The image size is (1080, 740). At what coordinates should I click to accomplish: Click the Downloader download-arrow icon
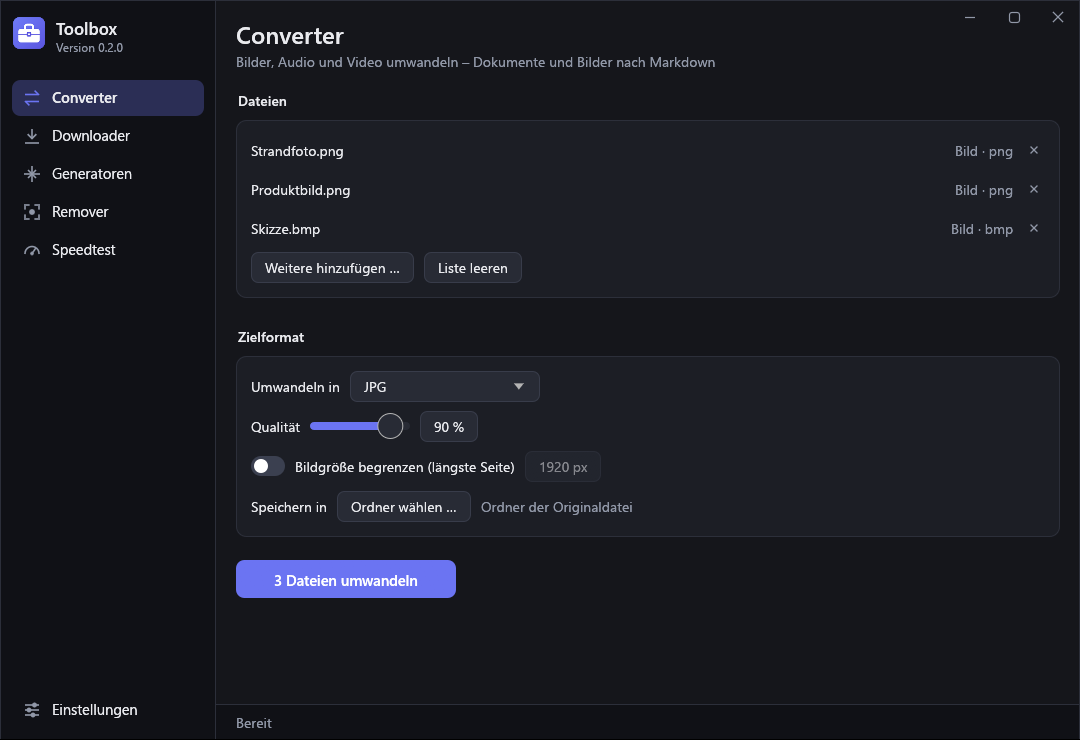point(32,136)
